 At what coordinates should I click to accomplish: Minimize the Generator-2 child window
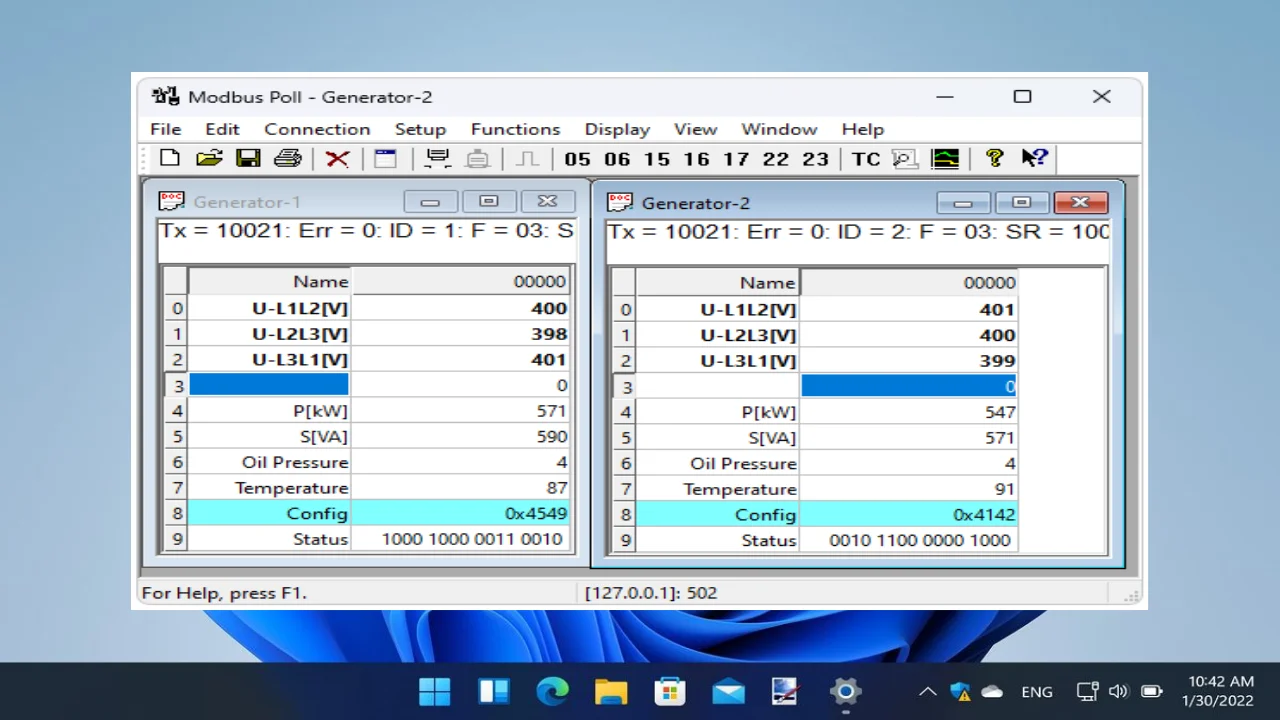click(x=963, y=203)
